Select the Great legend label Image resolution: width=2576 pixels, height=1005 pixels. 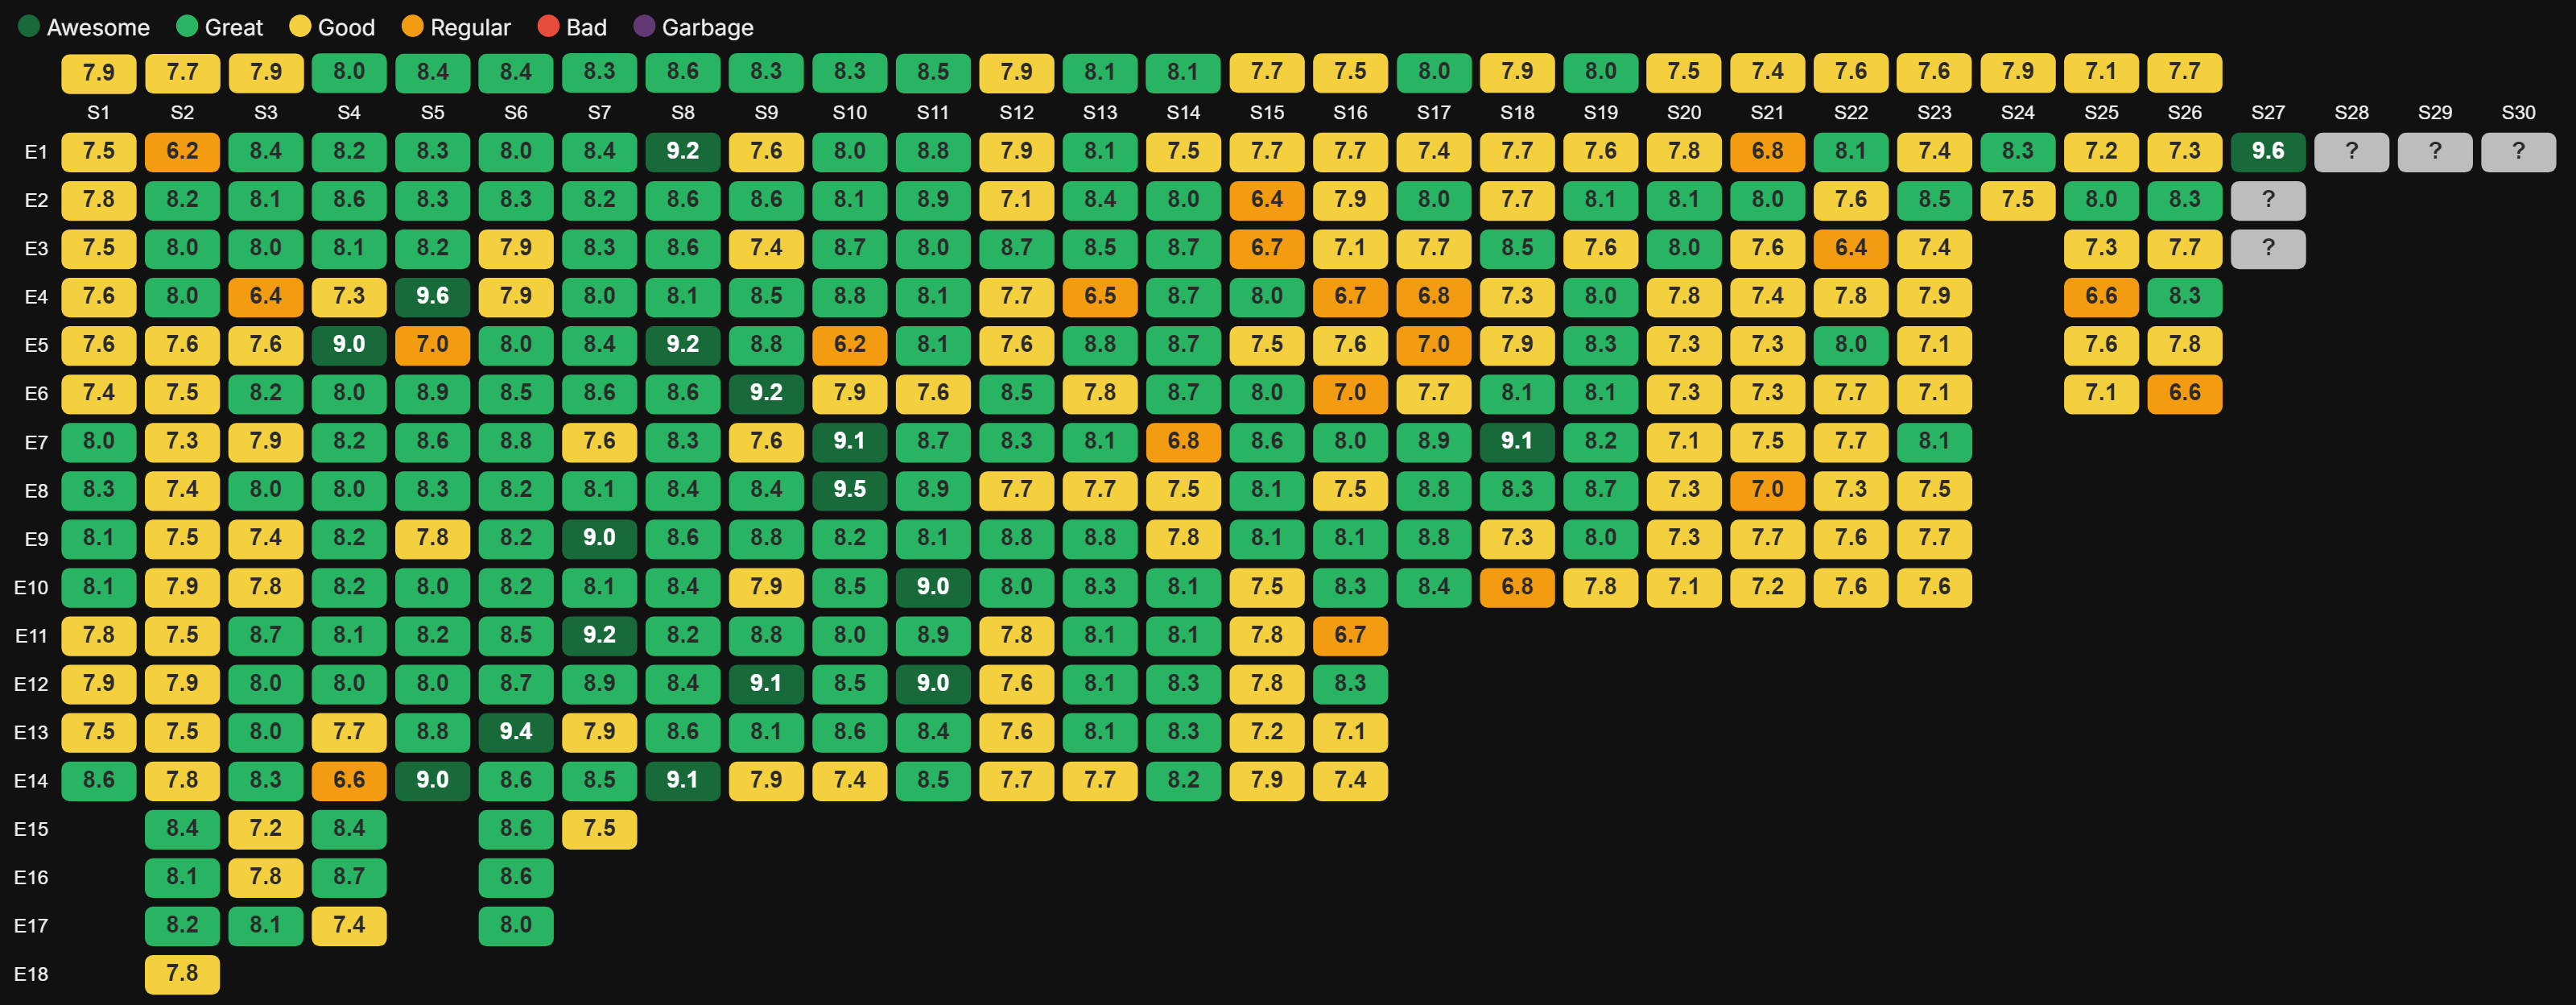(x=233, y=27)
